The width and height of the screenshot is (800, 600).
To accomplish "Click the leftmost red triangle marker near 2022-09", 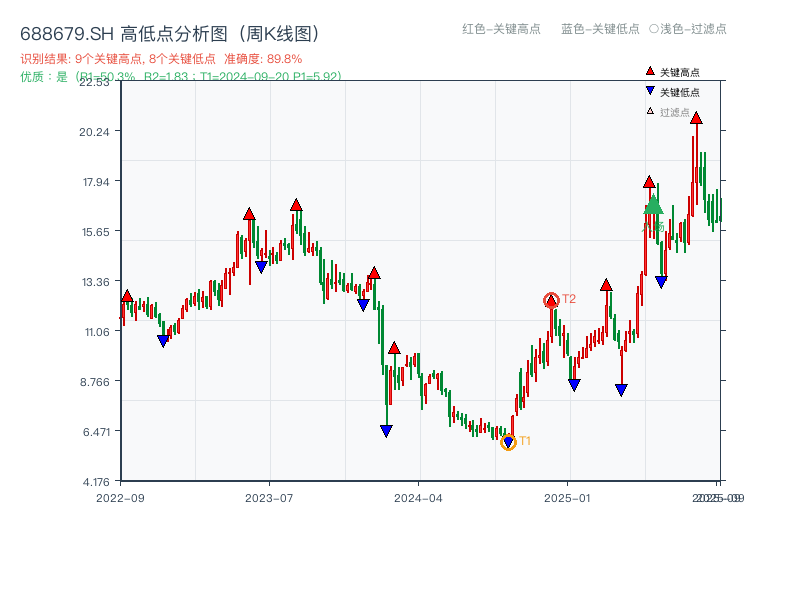I will click(128, 294).
